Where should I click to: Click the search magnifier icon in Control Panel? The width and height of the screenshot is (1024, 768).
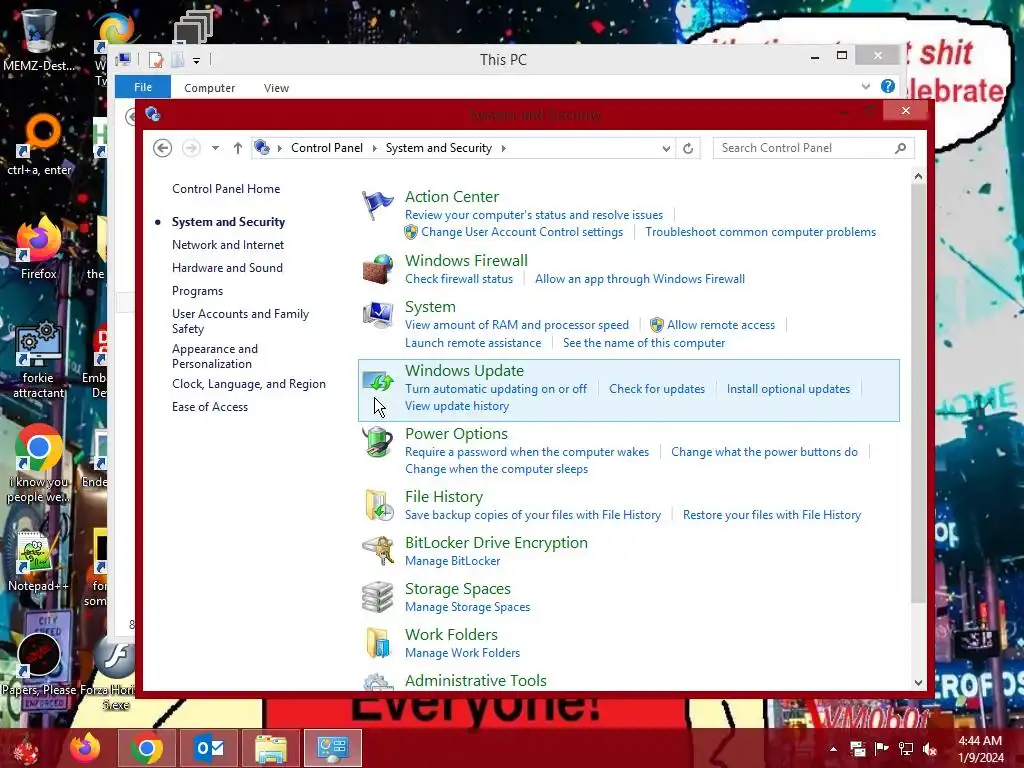901,148
